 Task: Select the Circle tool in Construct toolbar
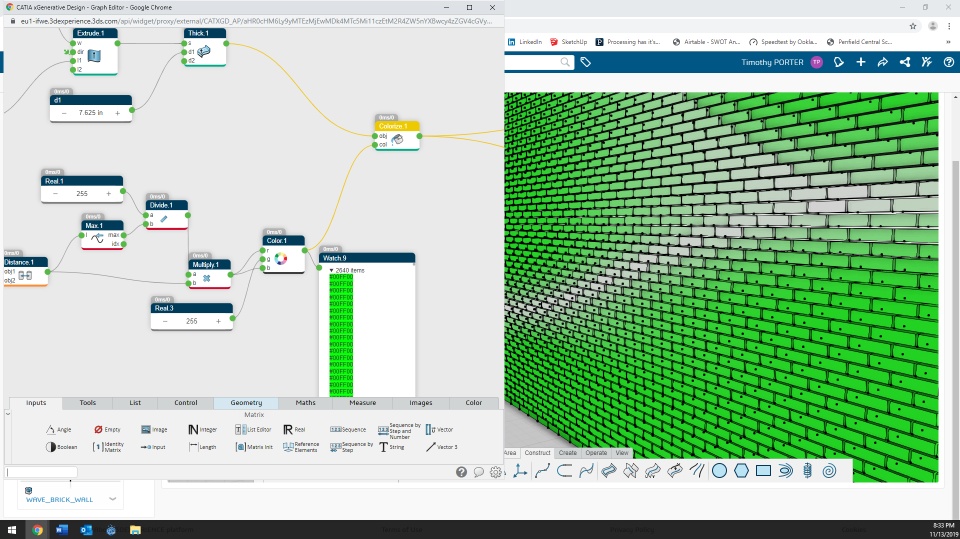tap(719, 470)
